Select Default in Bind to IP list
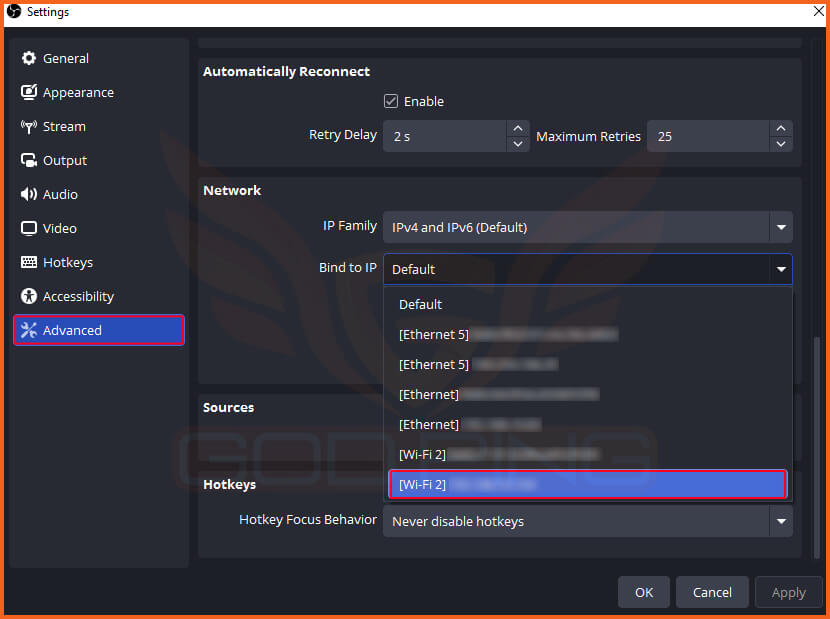Viewport: 830px width, 619px height. coord(420,305)
